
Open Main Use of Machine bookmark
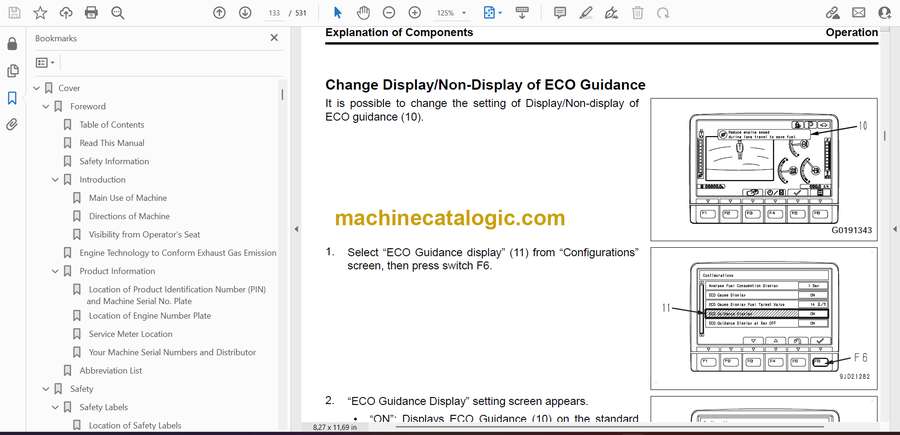coord(127,198)
